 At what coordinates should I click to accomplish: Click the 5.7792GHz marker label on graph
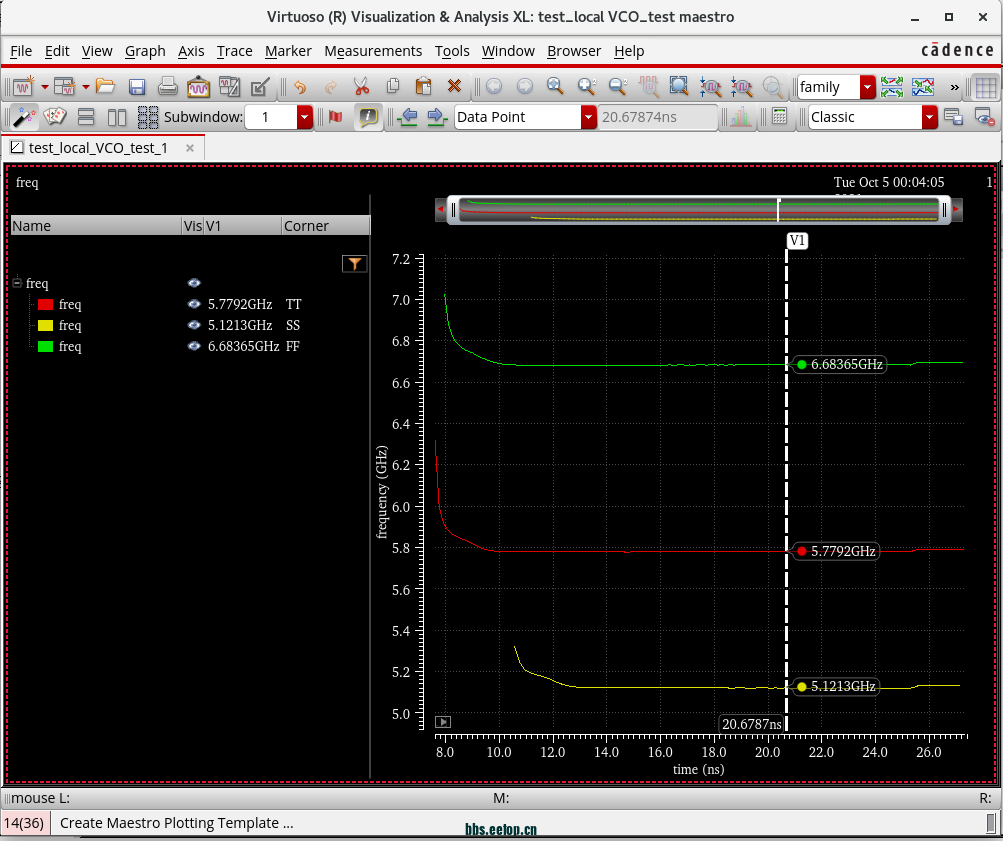point(836,551)
